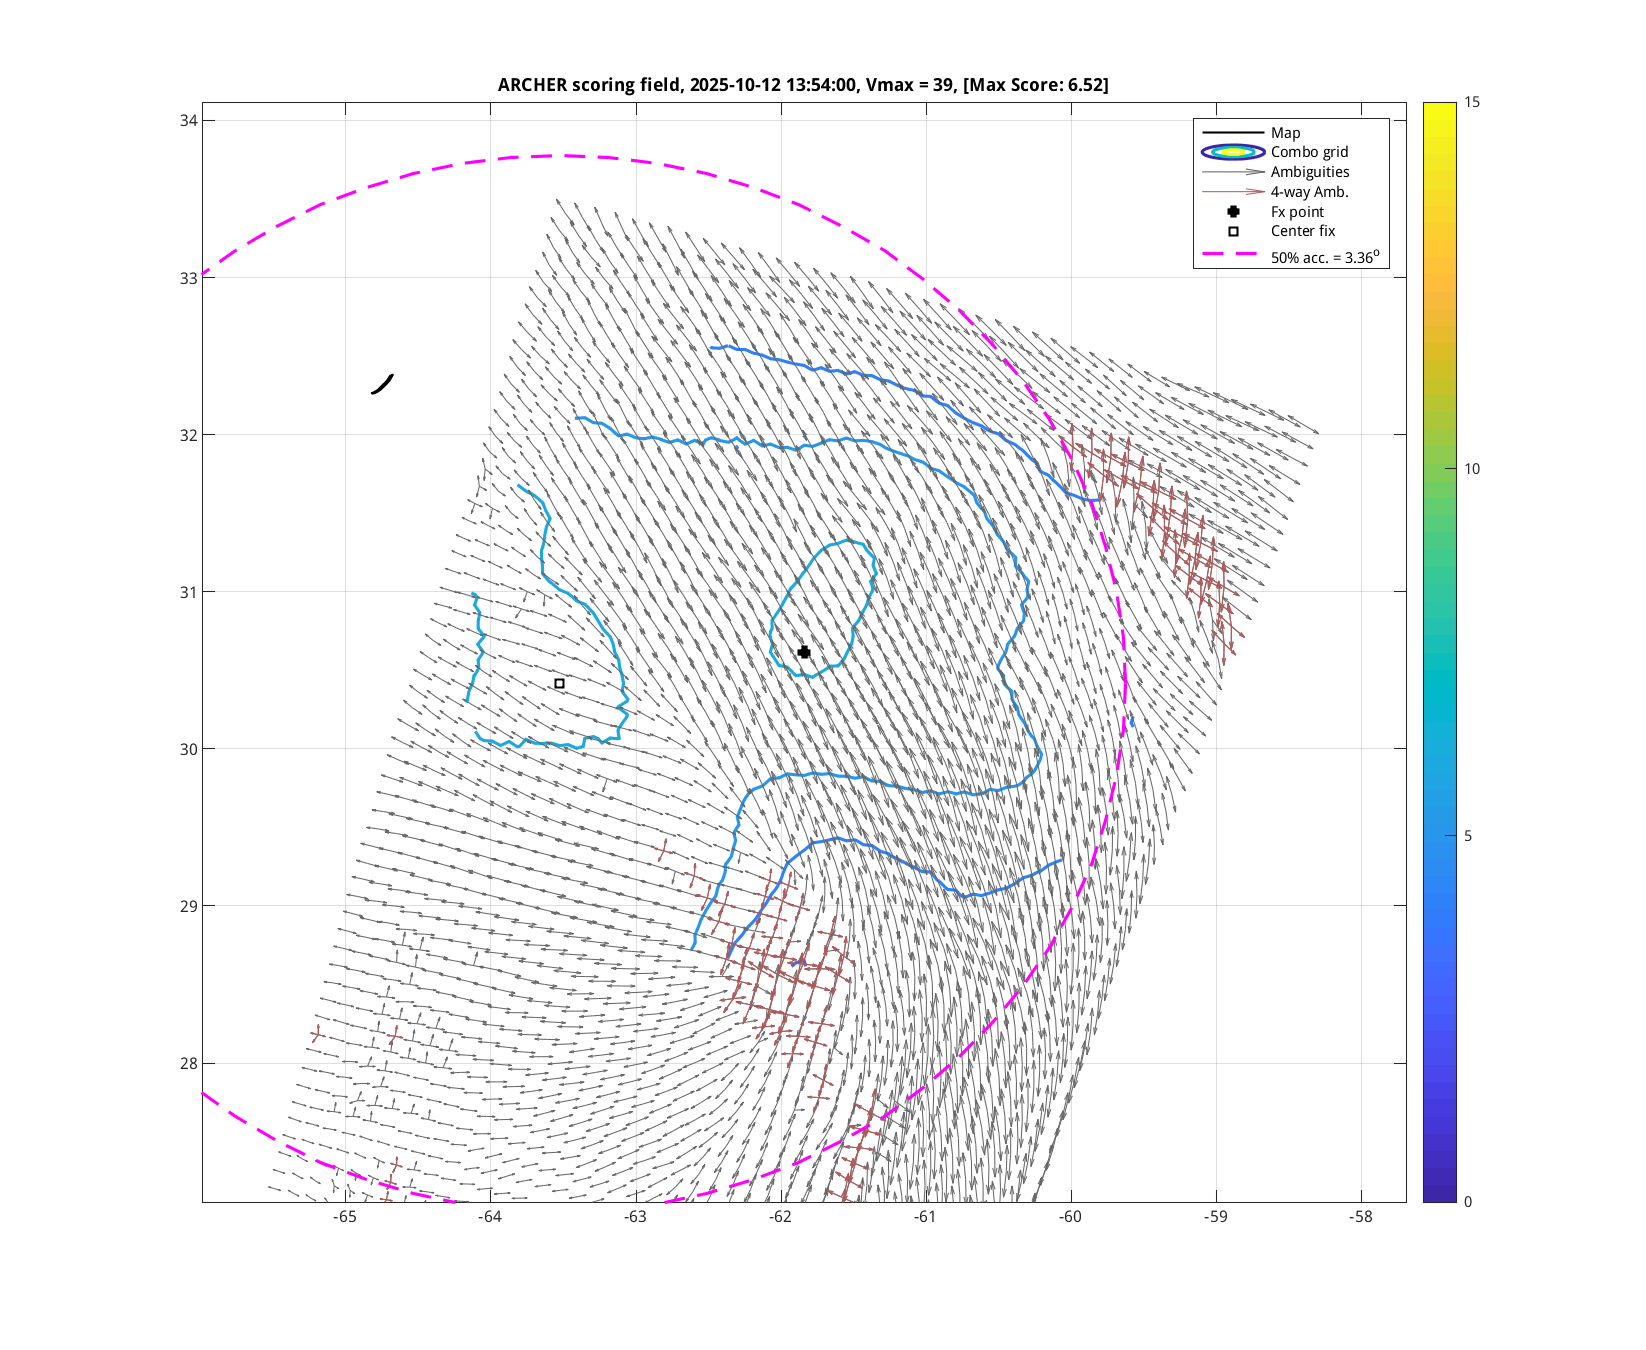Select the '50% acc. = 3.36°' legend label
1646x1350 pixels.
click(1324, 257)
